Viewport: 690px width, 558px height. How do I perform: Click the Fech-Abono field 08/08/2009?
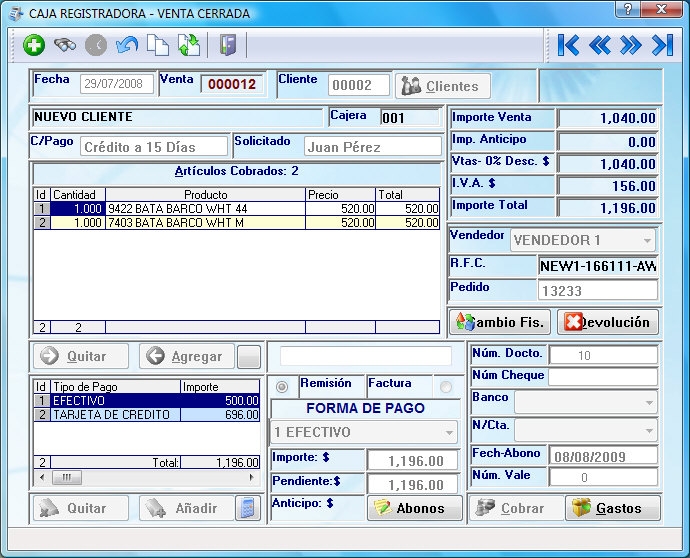pos(603,456)
